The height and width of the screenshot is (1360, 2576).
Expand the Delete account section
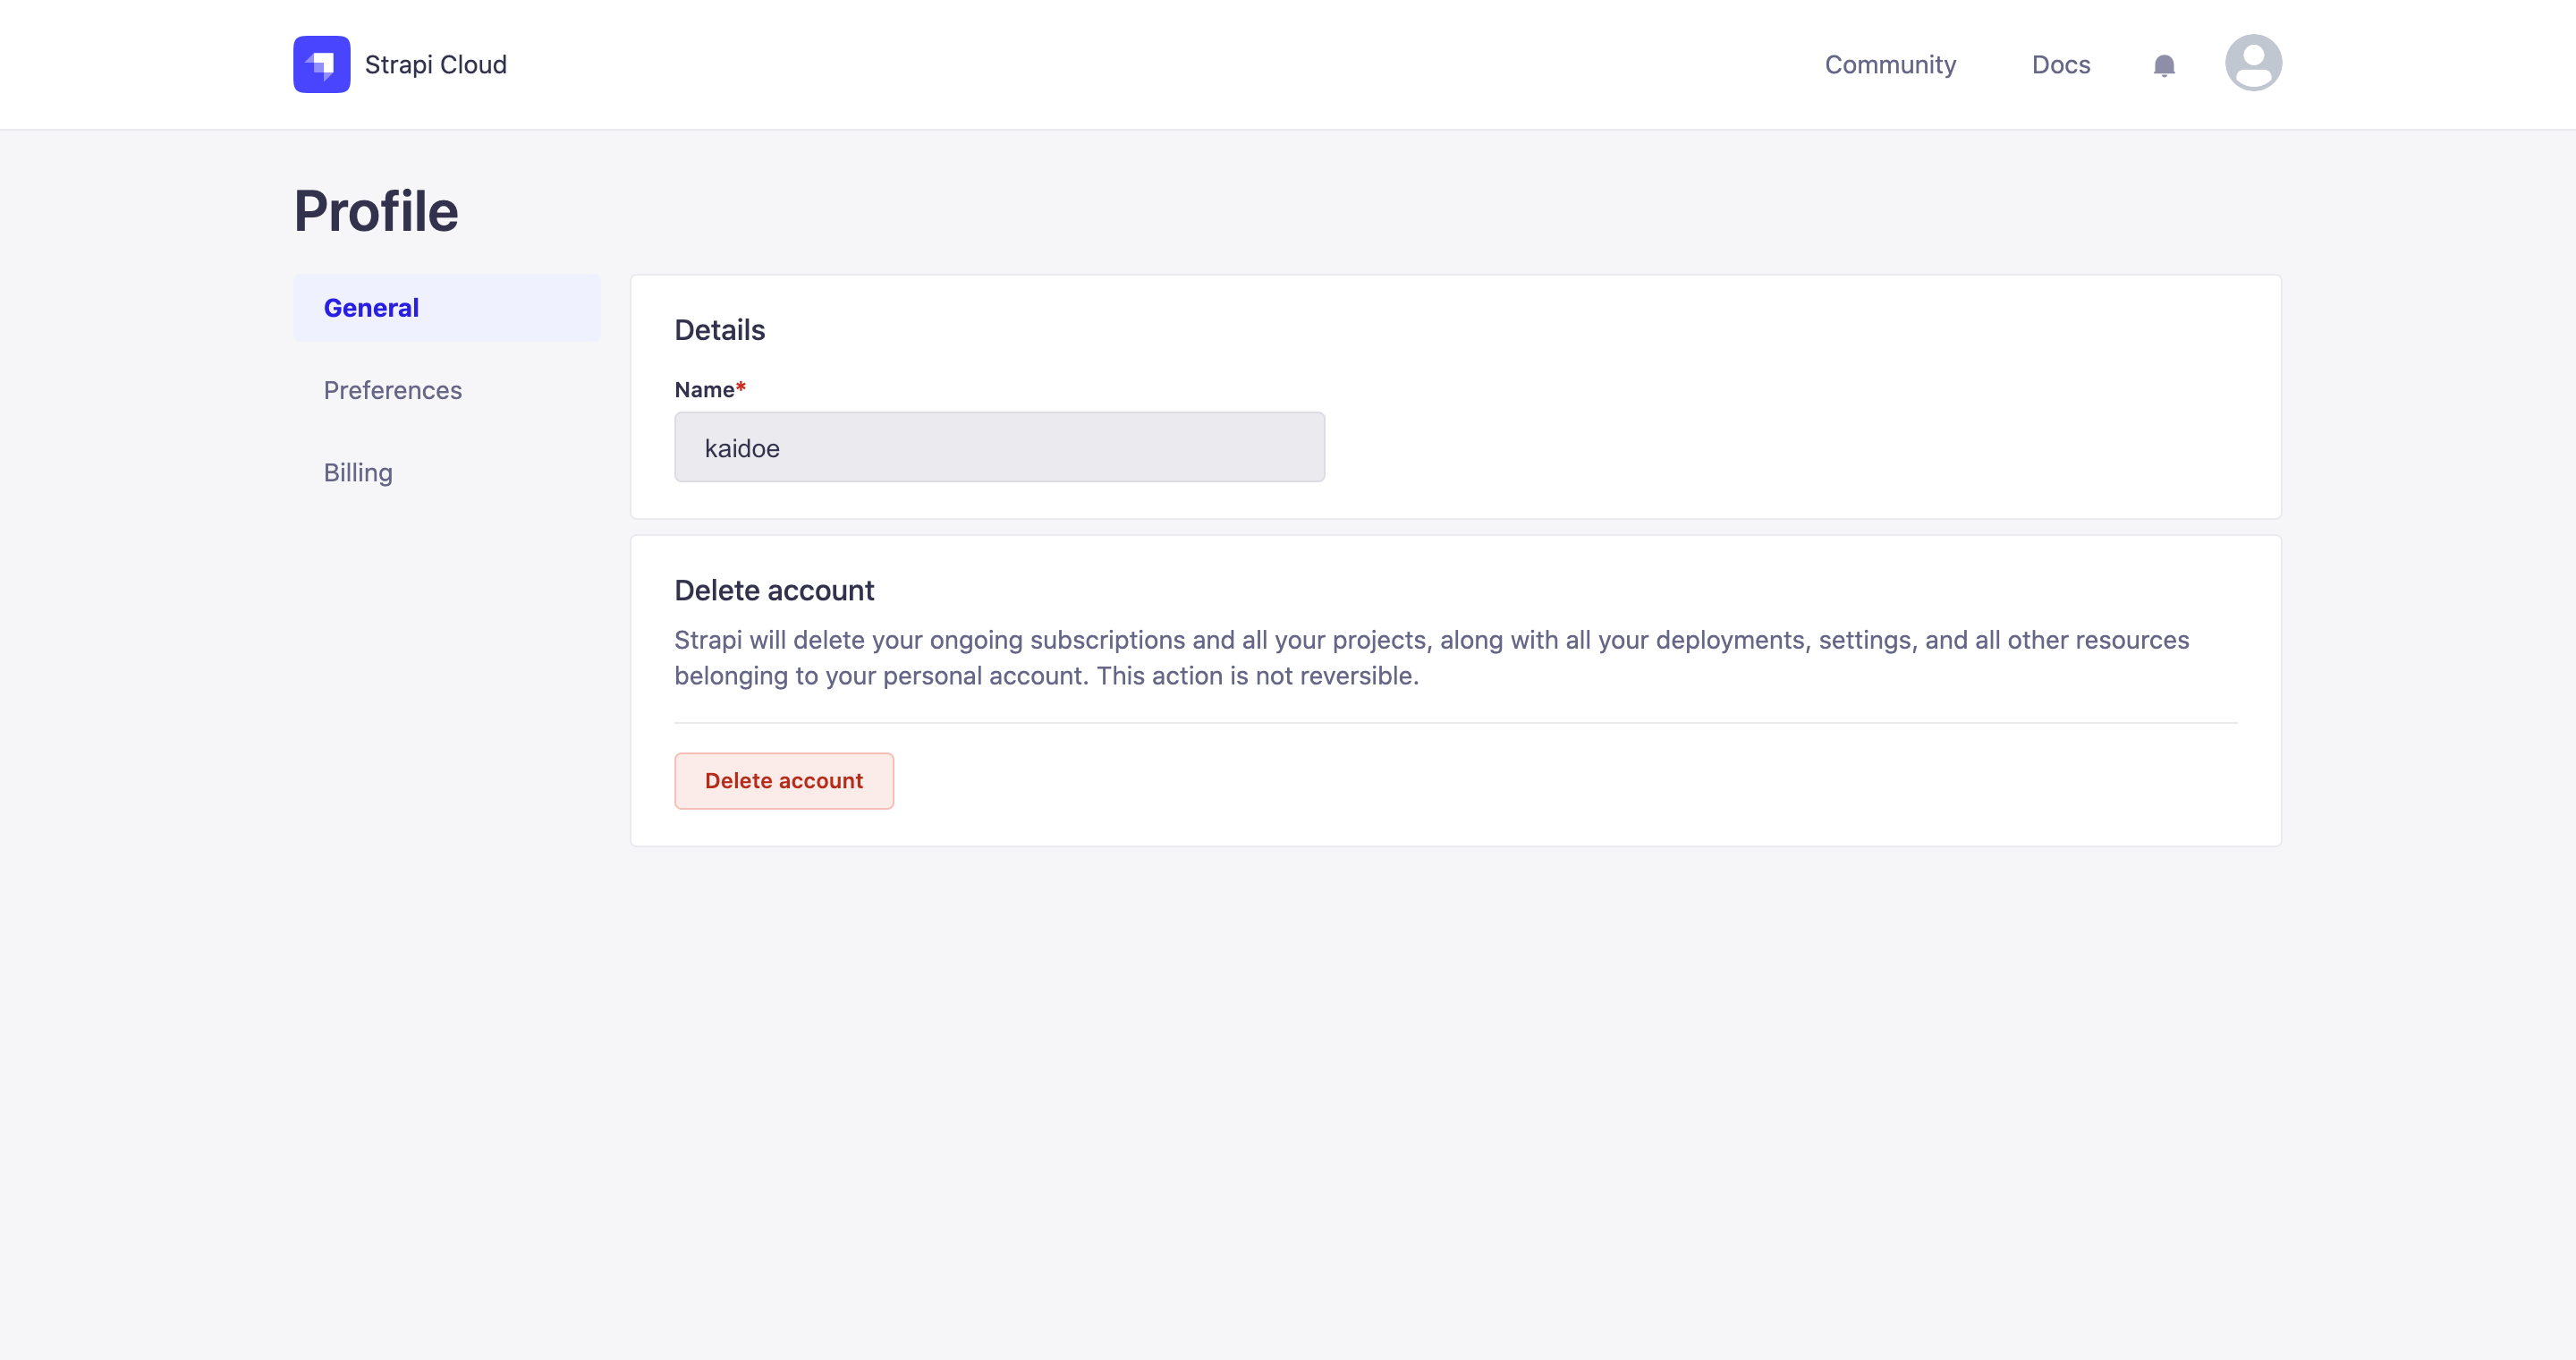coord(774,590)
